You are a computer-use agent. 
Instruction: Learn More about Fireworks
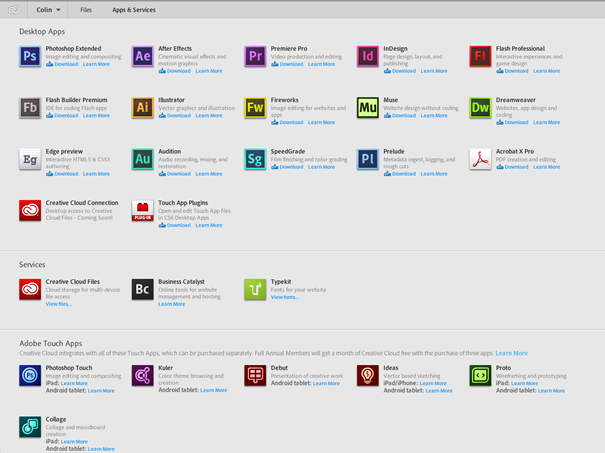pos(321,122)
